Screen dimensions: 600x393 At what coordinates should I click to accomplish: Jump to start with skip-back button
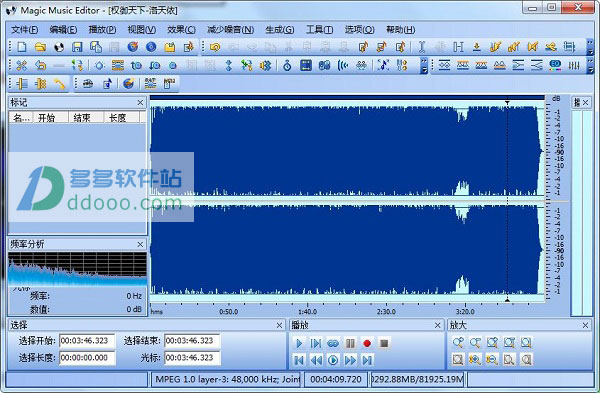299,360
